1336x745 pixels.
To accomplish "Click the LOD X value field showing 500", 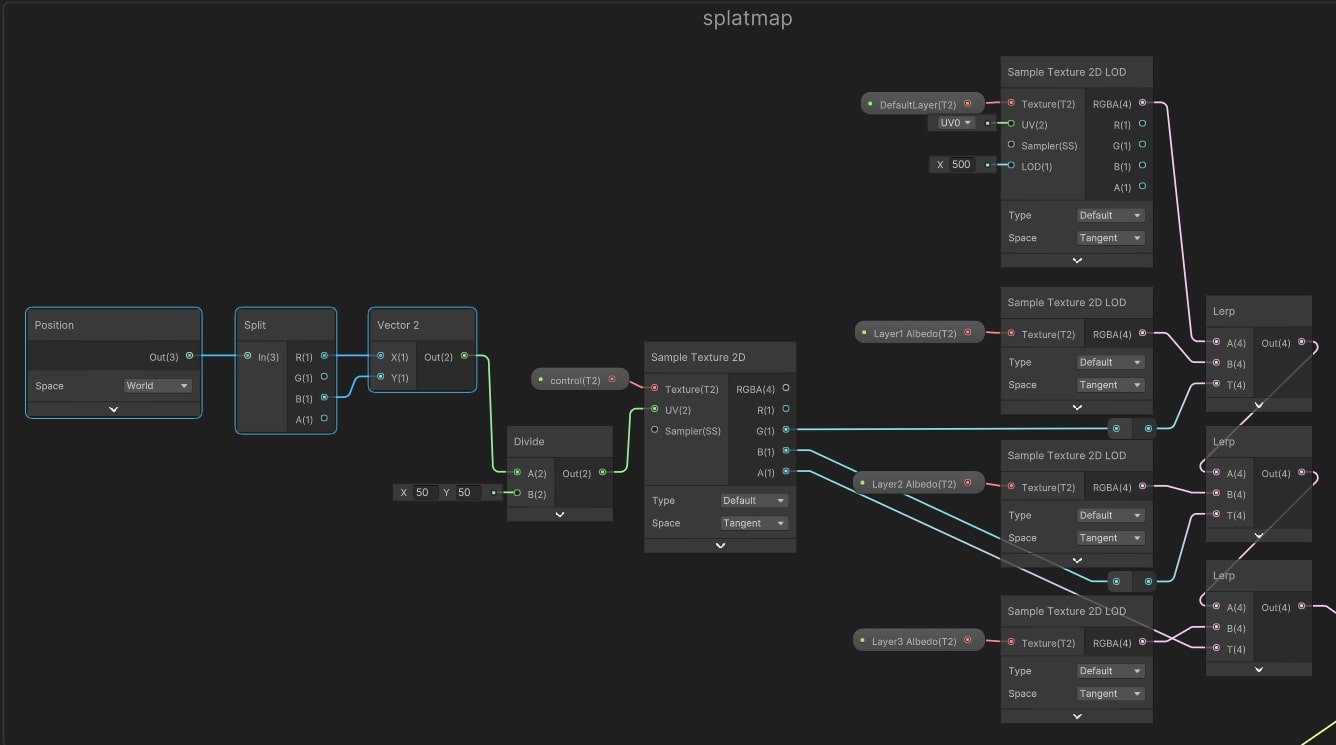I will (961, 165).
